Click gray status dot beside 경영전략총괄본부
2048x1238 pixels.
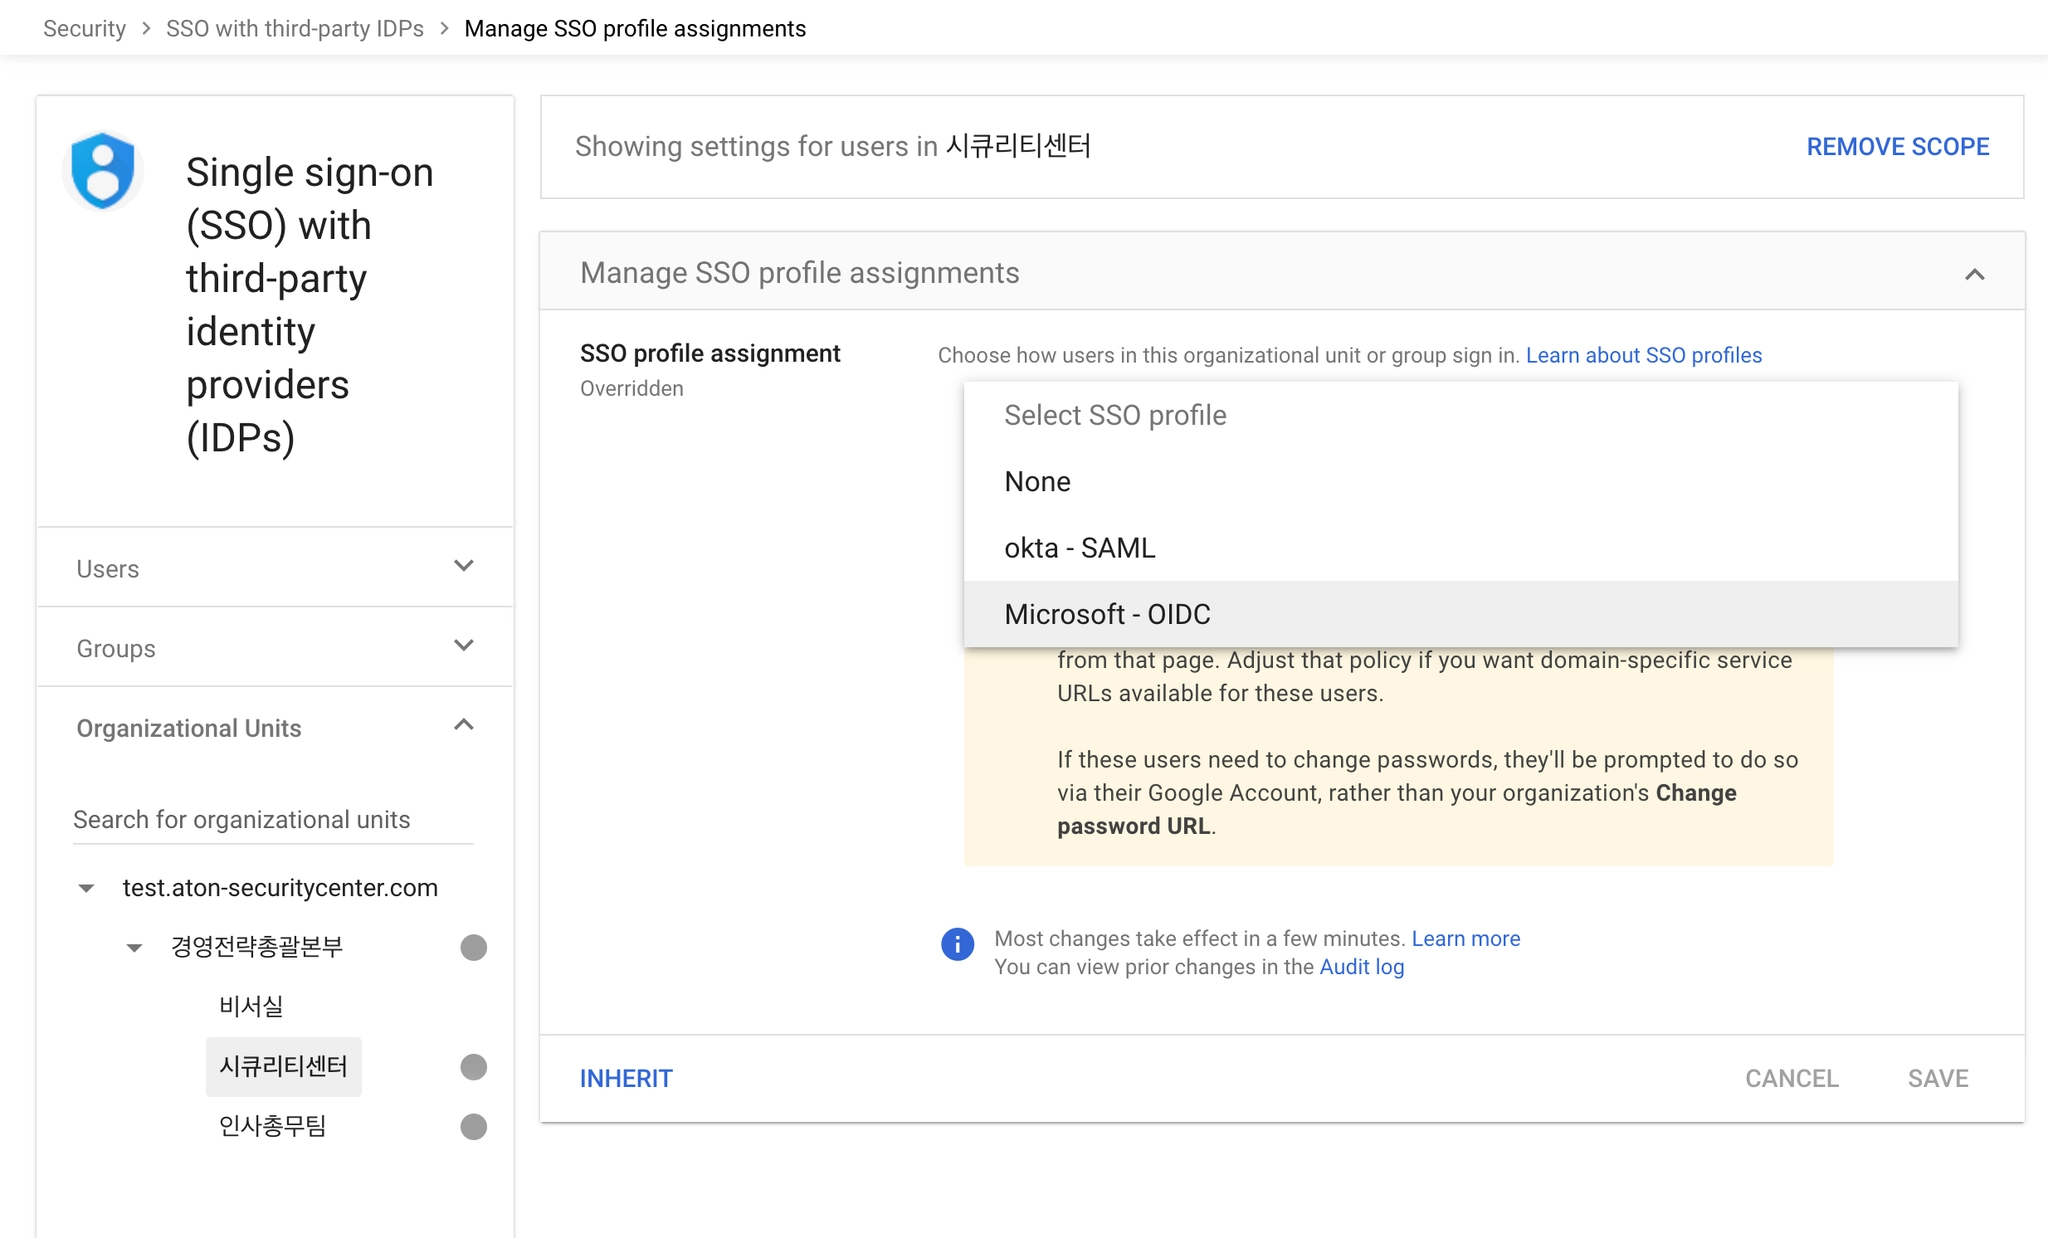pyautogui.click(x=473, y=947)
